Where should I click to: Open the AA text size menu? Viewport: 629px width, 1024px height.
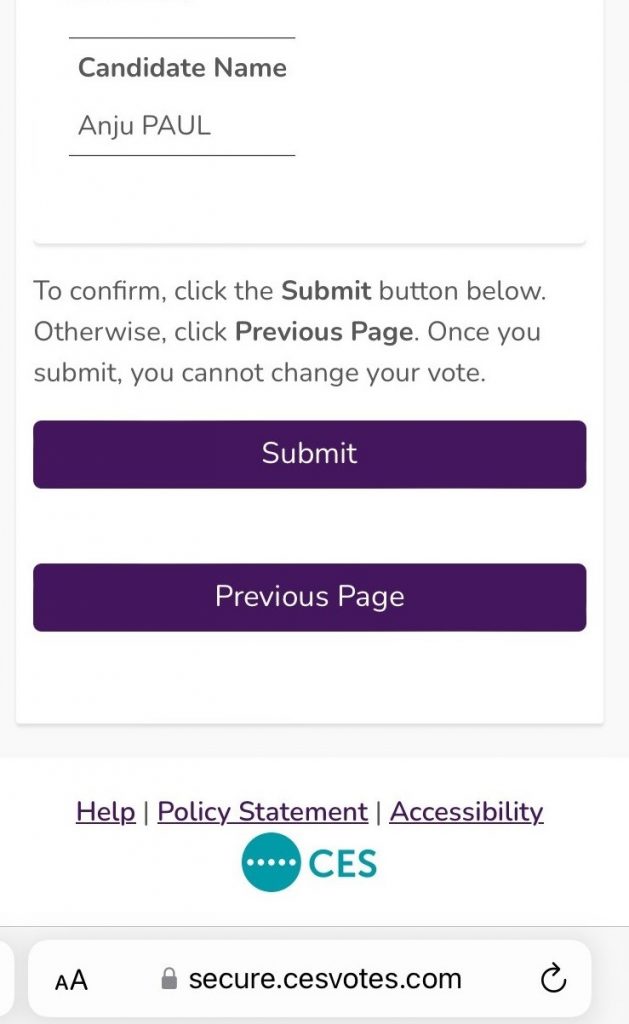point(71,980)
